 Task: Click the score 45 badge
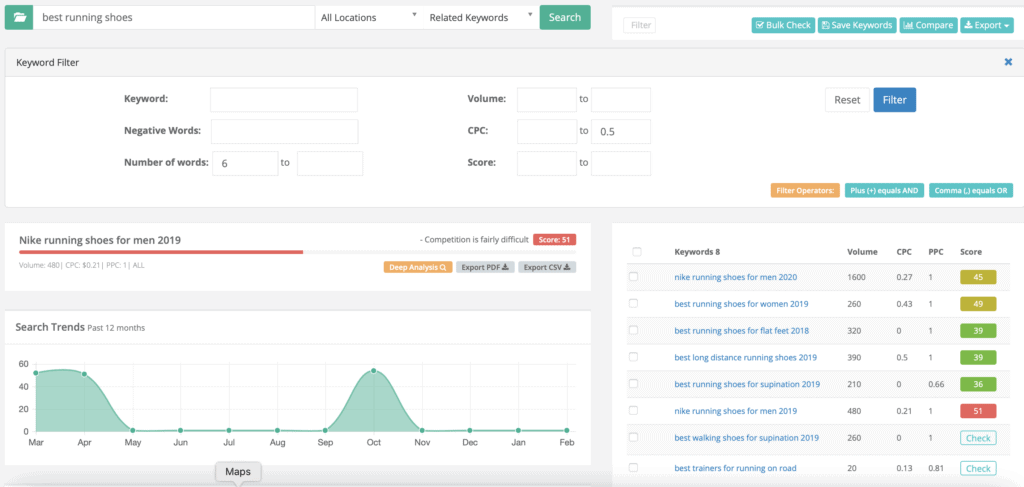[978, 277]
